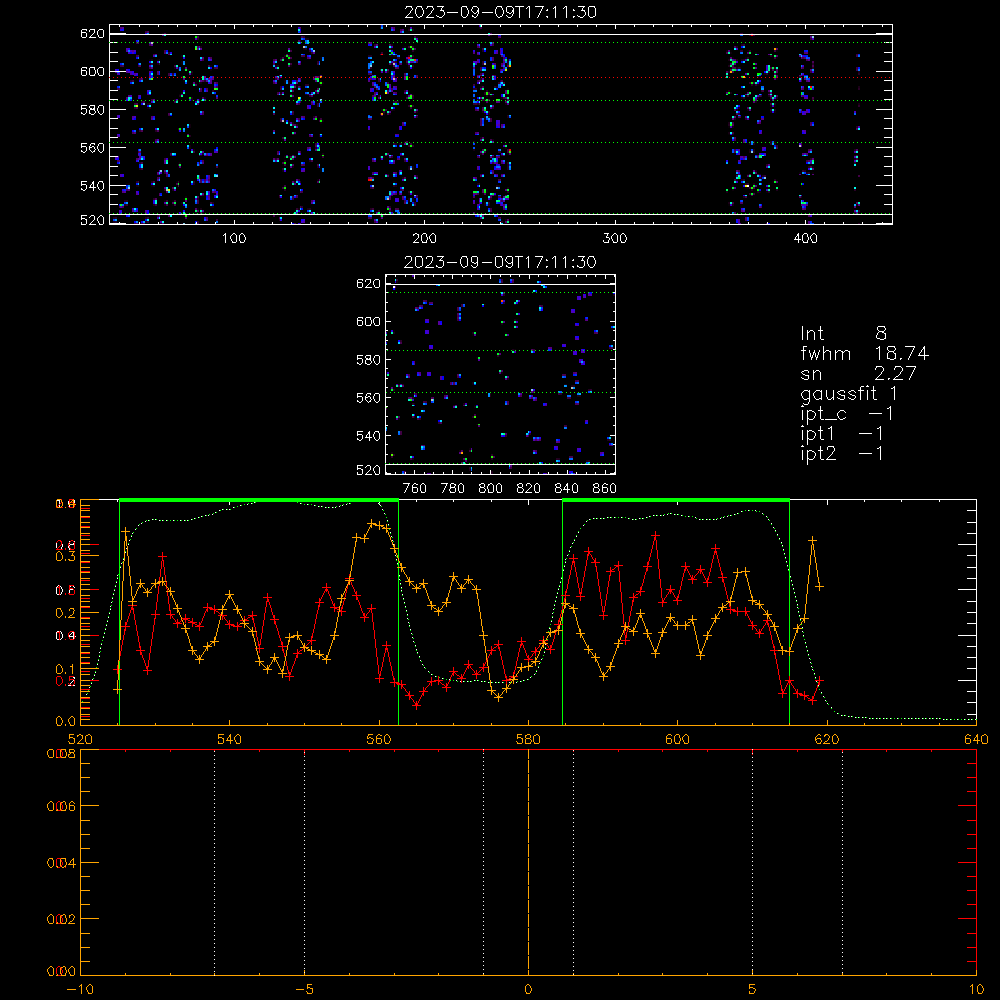
Task: Click the 5 x-axis label of the bottom plot
Action: [x=753, y=989]
